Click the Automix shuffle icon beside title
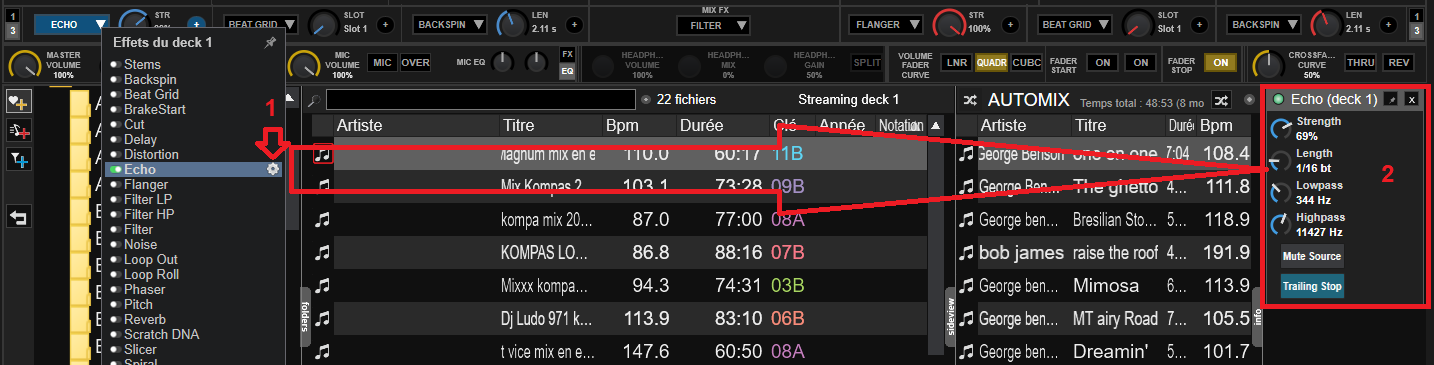This screenshot has width=1434, height=365. click(970, 100)
